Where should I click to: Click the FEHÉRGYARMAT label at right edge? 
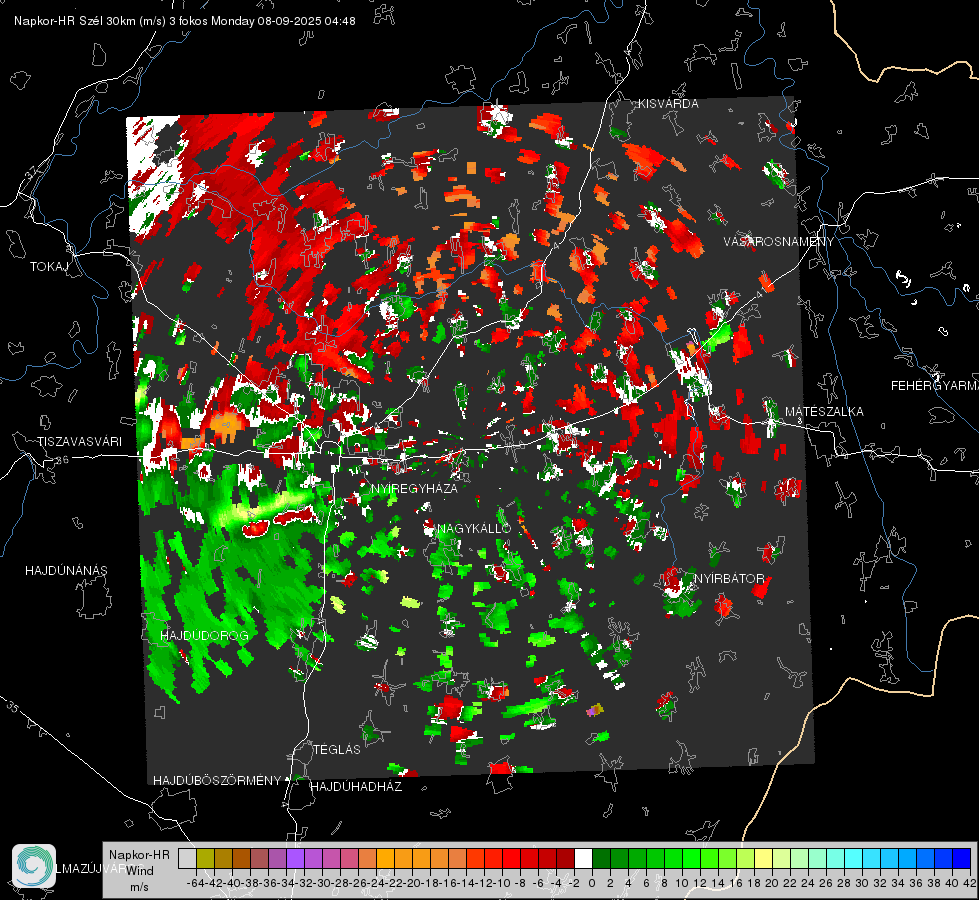click(x=934, y=385)
